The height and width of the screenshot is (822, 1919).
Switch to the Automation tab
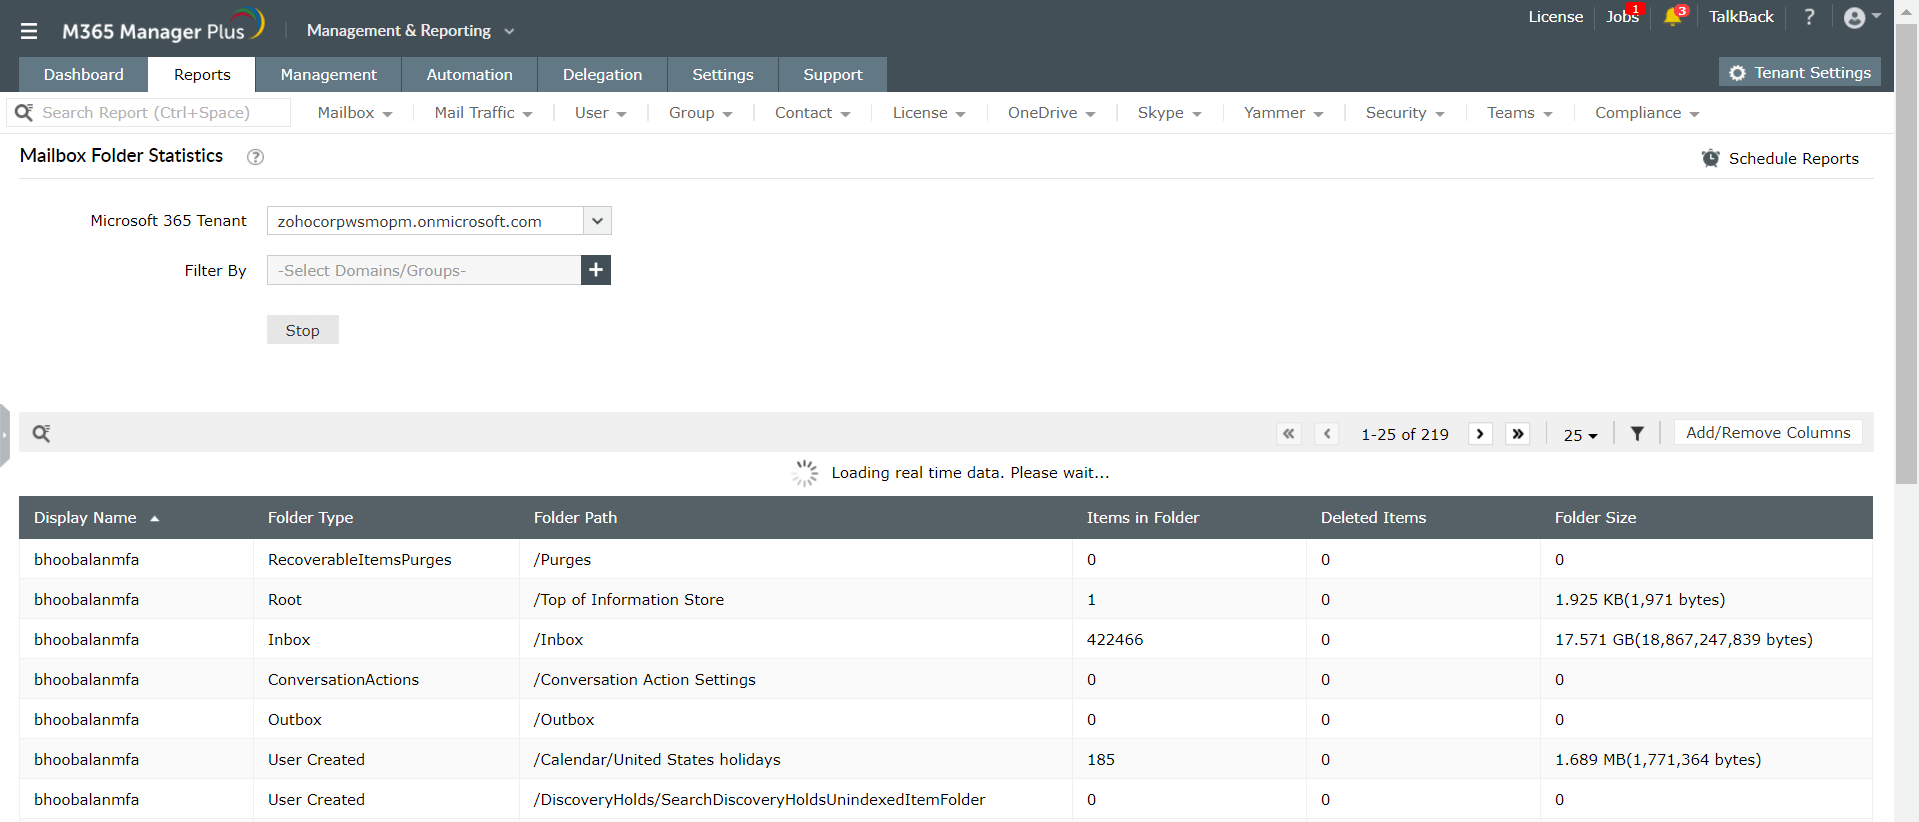469,75
